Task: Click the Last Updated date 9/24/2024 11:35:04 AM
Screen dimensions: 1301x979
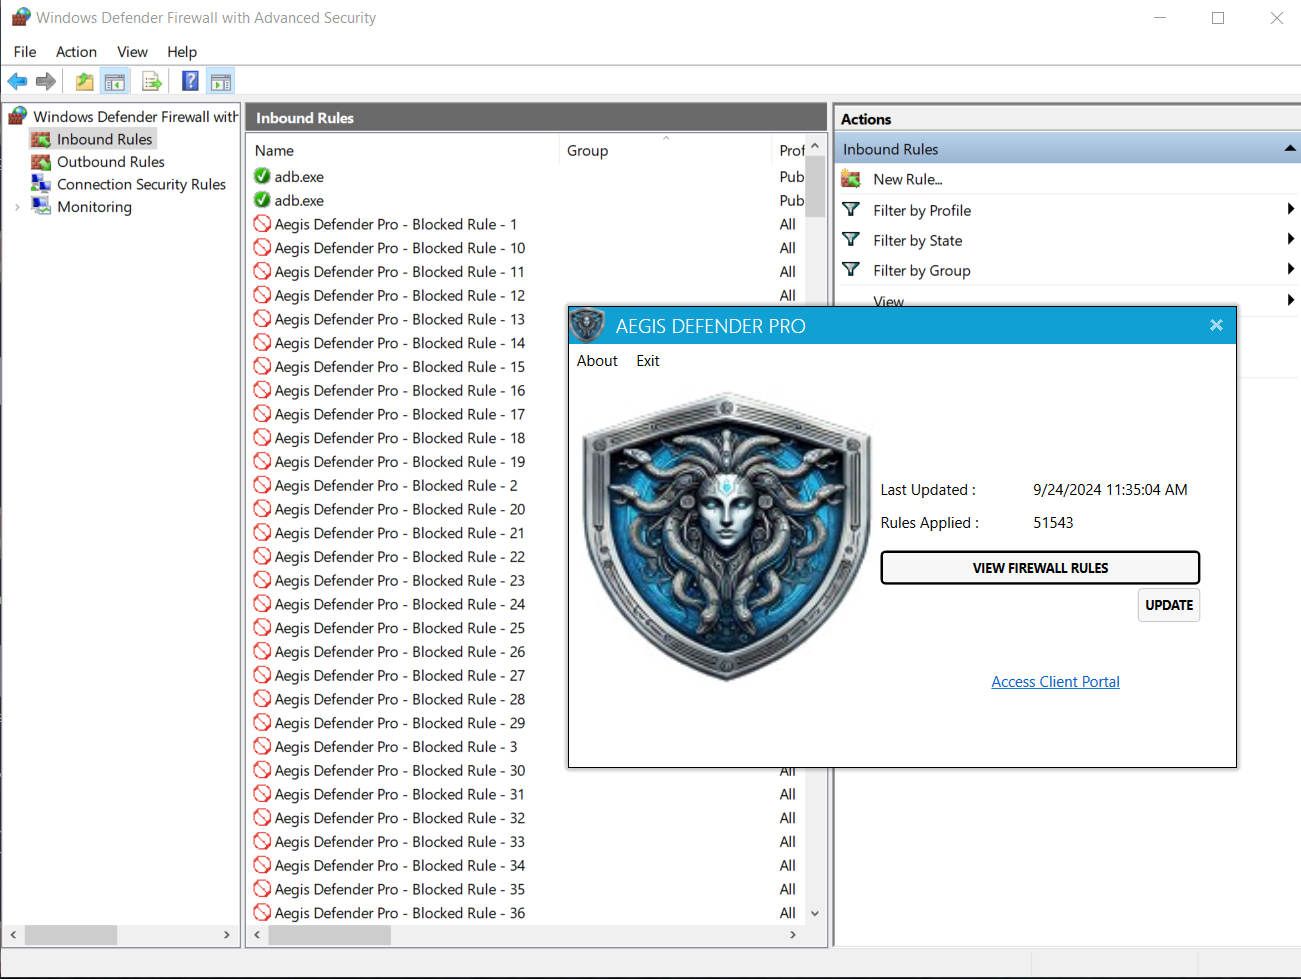Action: click(x=1110, y=490)
